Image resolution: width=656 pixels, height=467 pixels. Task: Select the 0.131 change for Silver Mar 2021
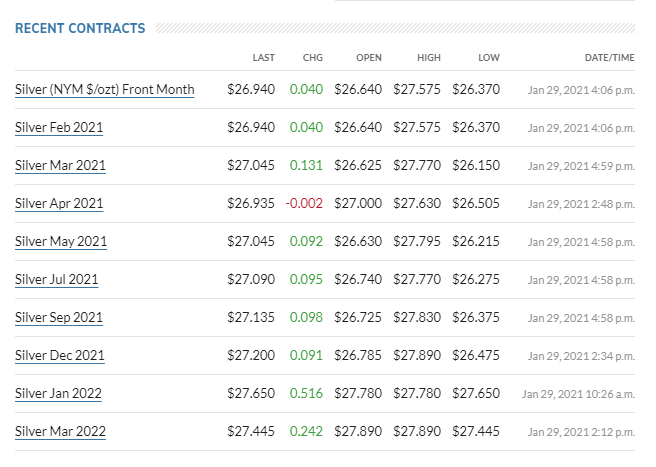pyautogui.click(x=306, y=166)
